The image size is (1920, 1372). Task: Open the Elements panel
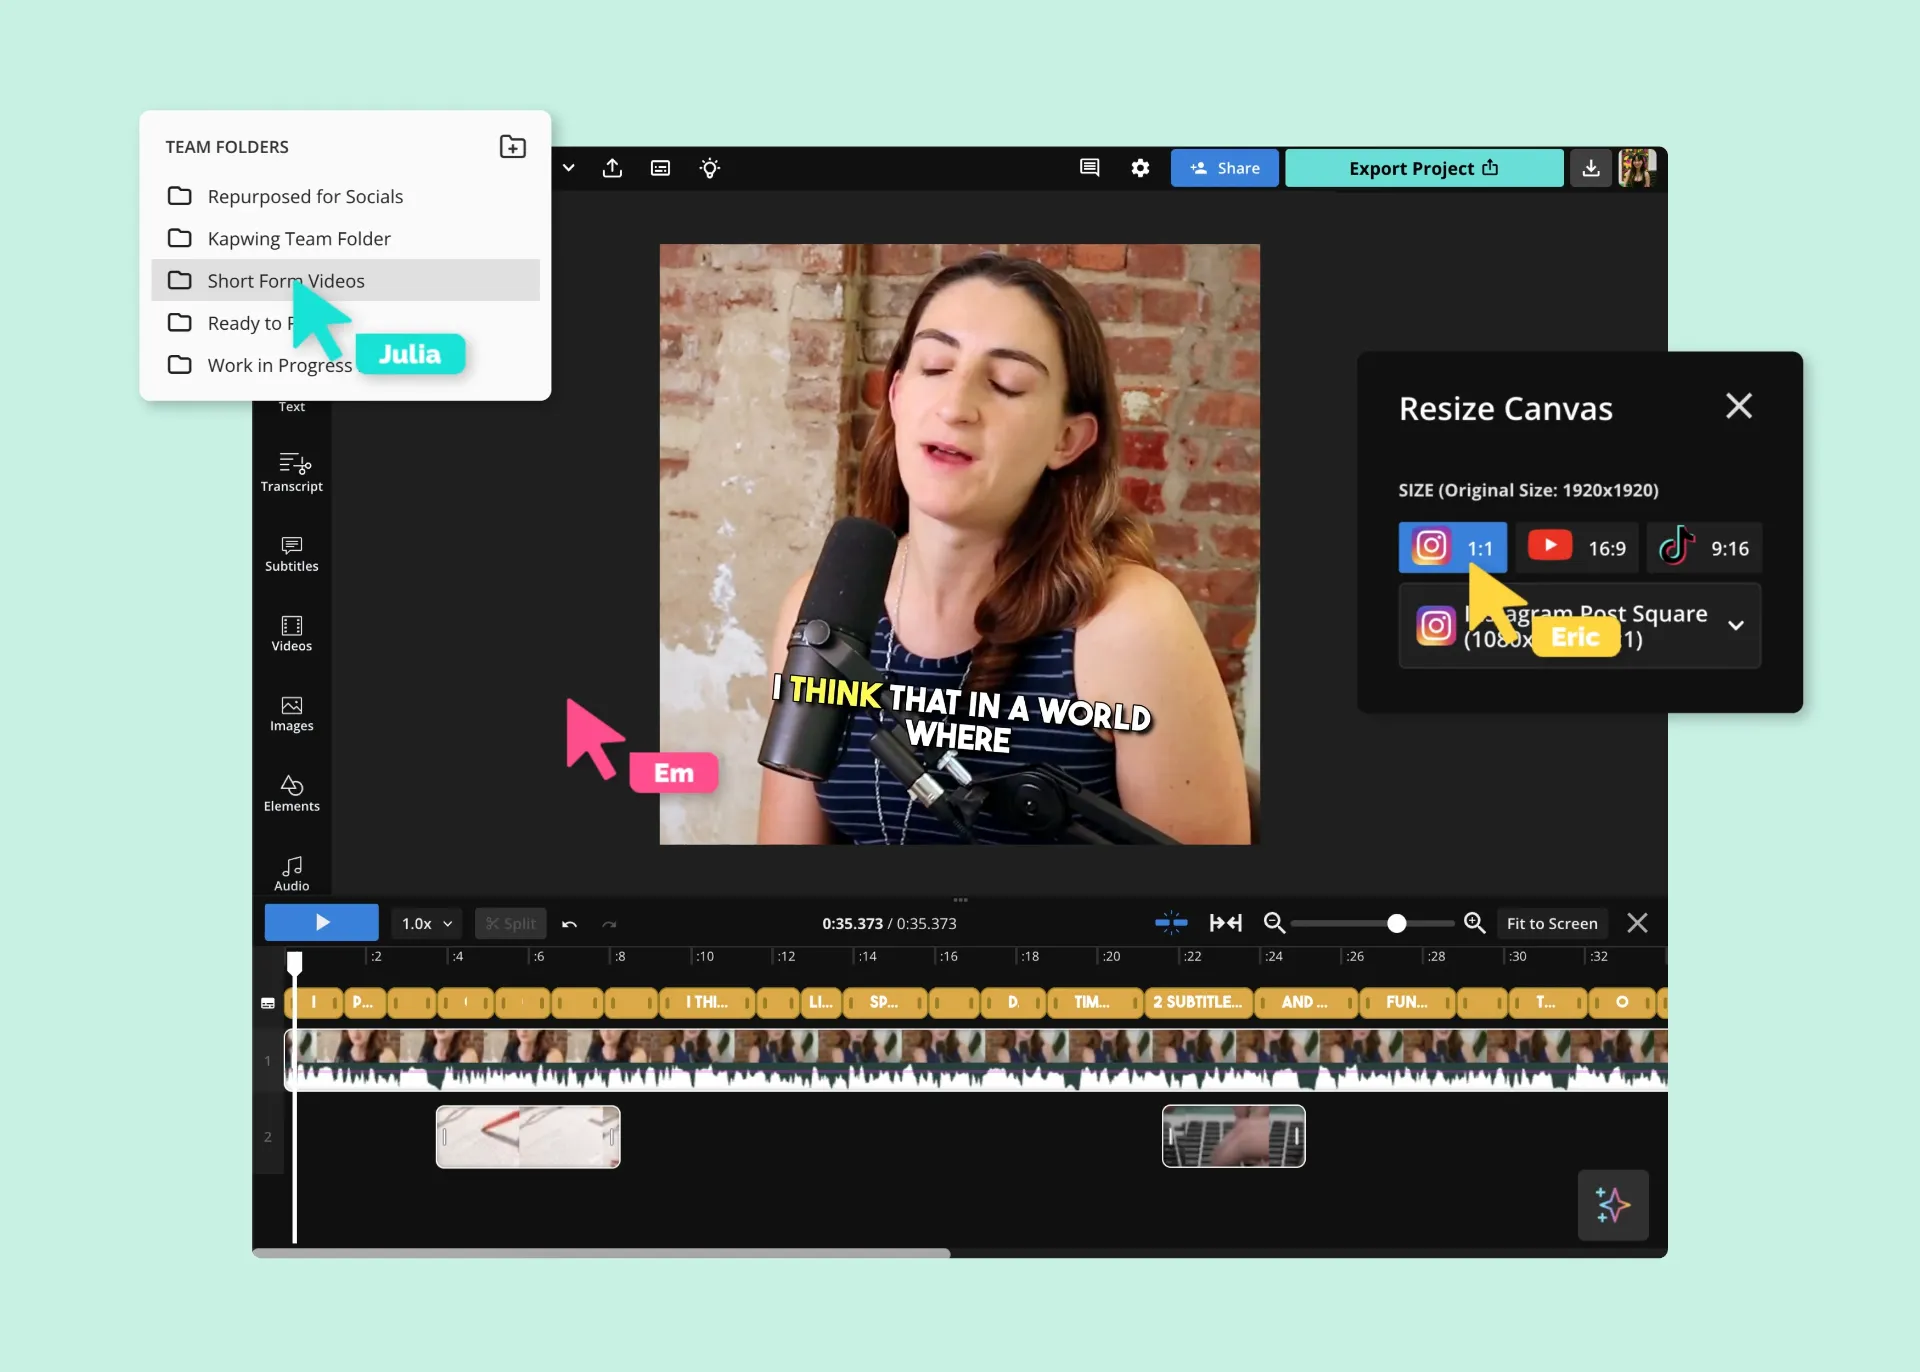(x=291, y=792)
